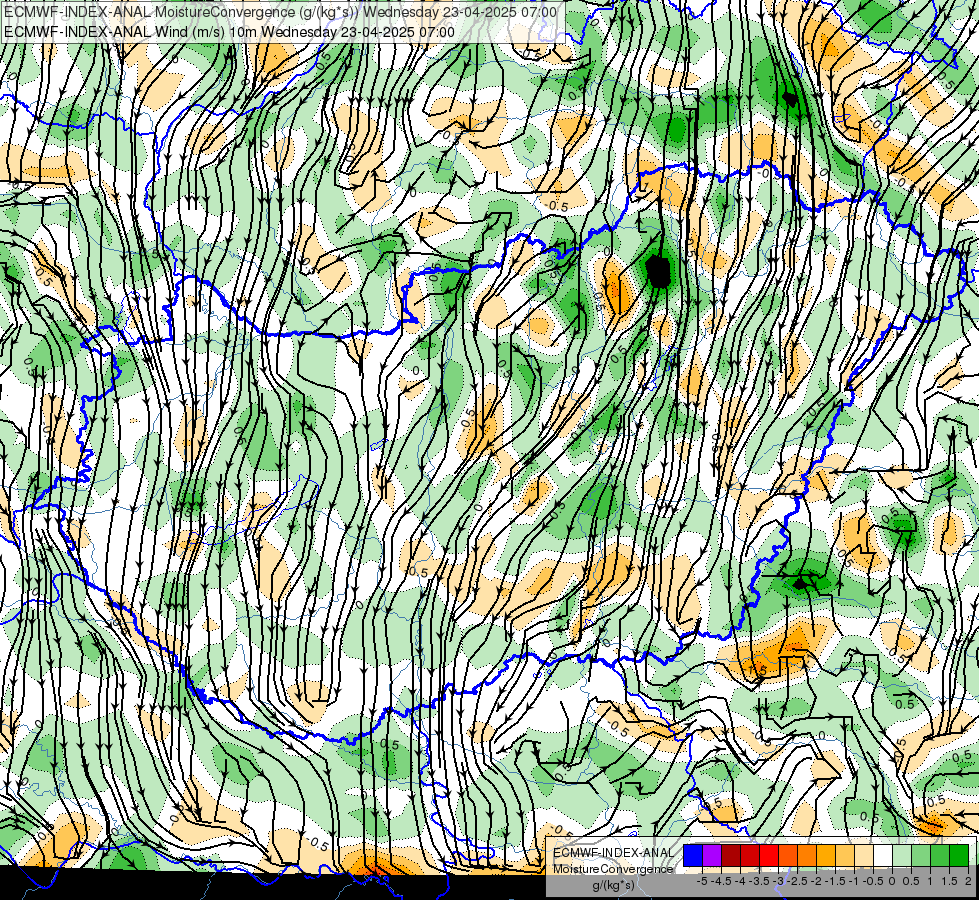
Task: Click the -4.5 value on legend scale
Action: point(721,881)
